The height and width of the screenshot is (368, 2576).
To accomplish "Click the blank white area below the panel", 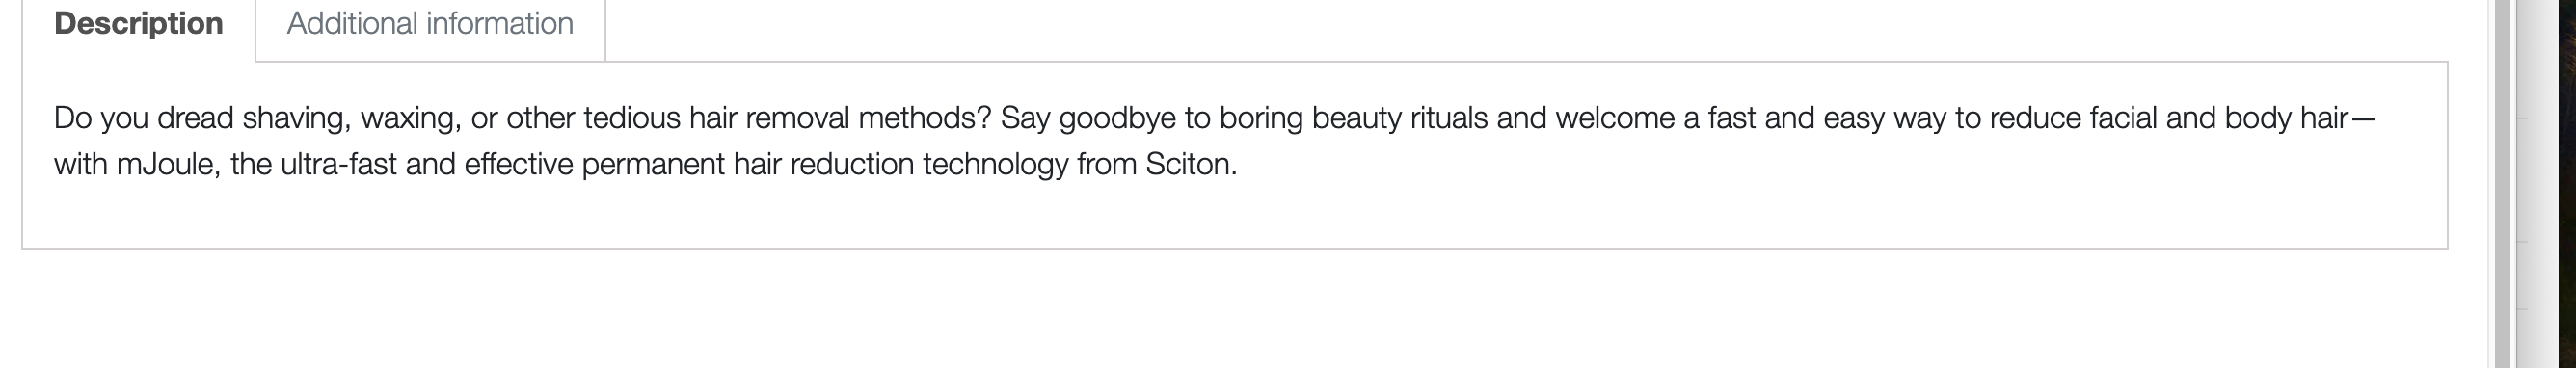I will tap(1200, 310).
